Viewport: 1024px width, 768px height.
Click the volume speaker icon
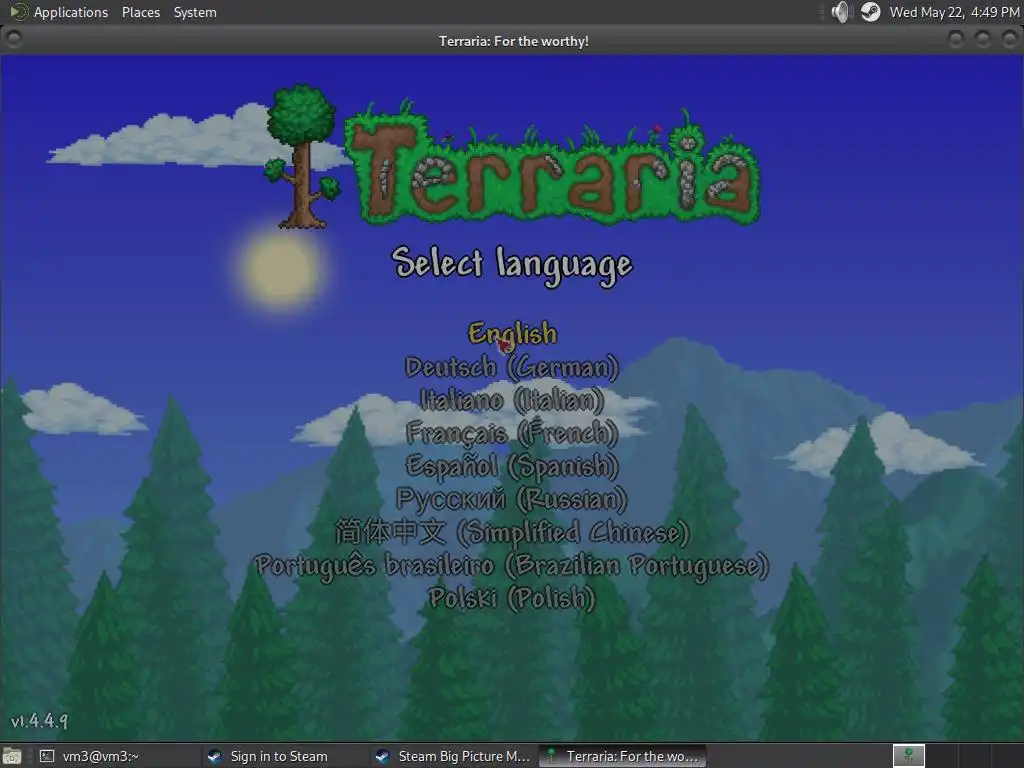point(842,12)
